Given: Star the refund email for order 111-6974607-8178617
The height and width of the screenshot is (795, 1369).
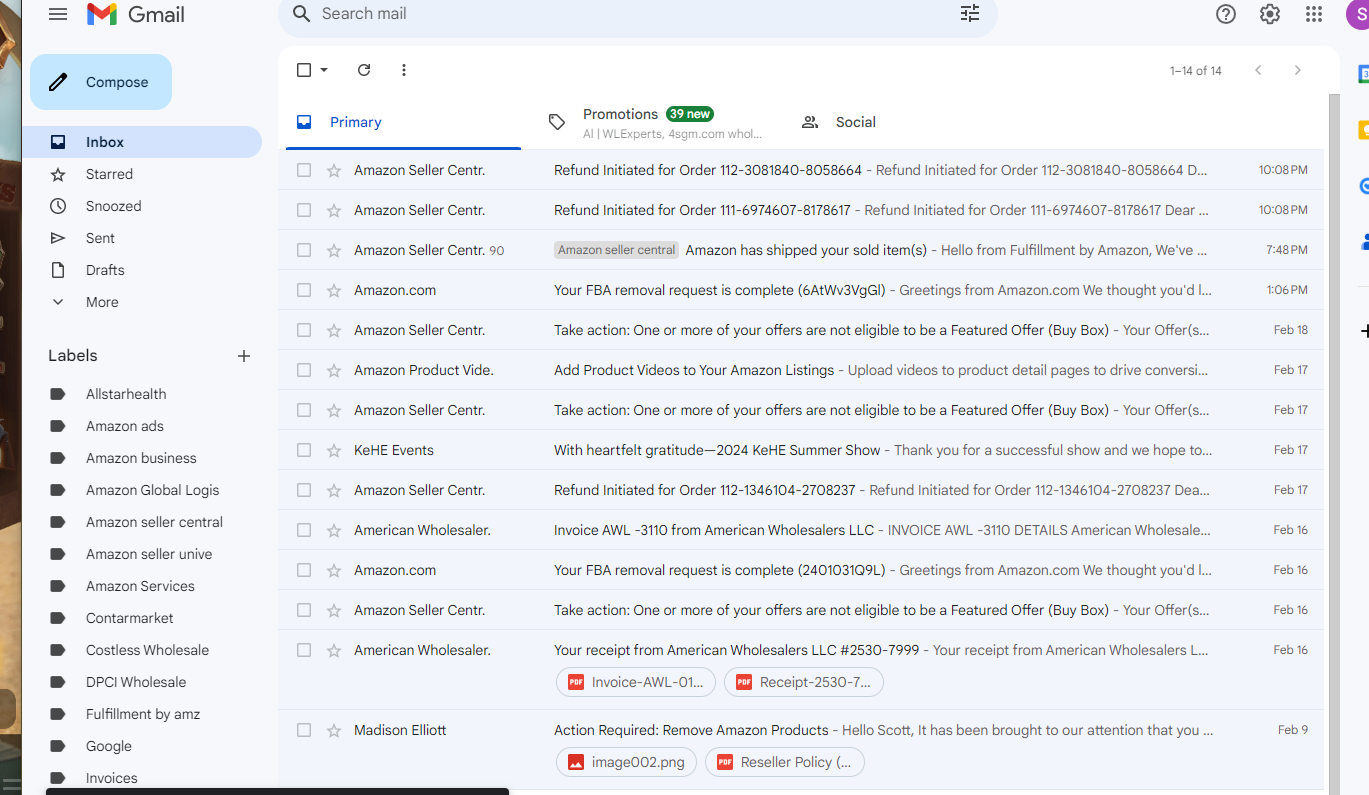Looking at the screenshot, I should [x=334, y=210].
